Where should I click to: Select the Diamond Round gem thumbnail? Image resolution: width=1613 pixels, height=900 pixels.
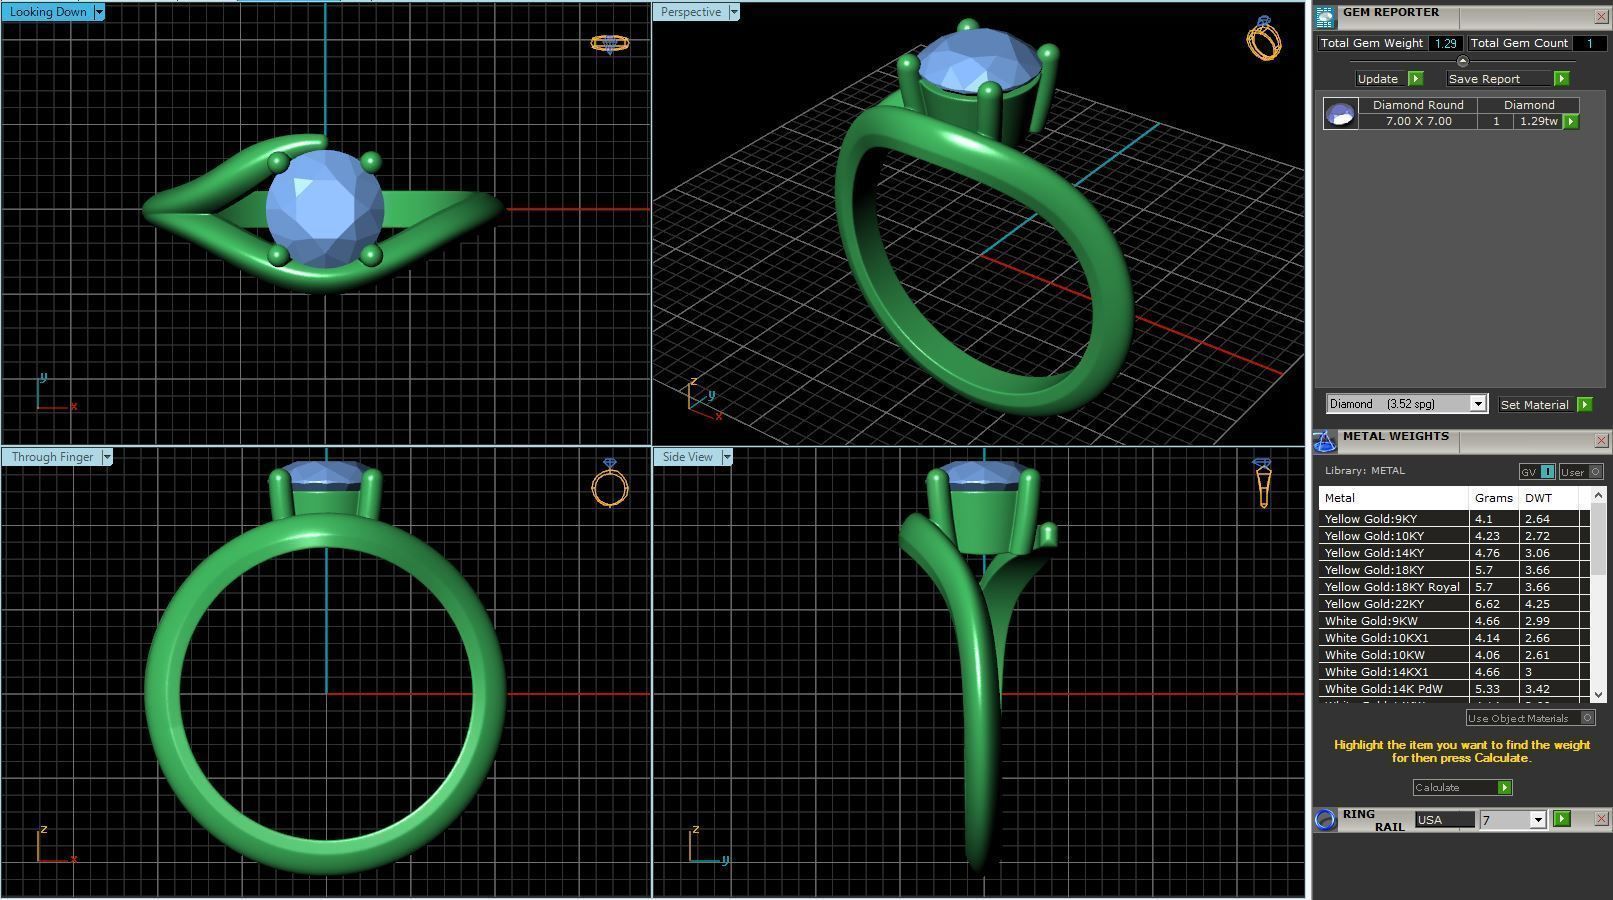point(1340,113)
